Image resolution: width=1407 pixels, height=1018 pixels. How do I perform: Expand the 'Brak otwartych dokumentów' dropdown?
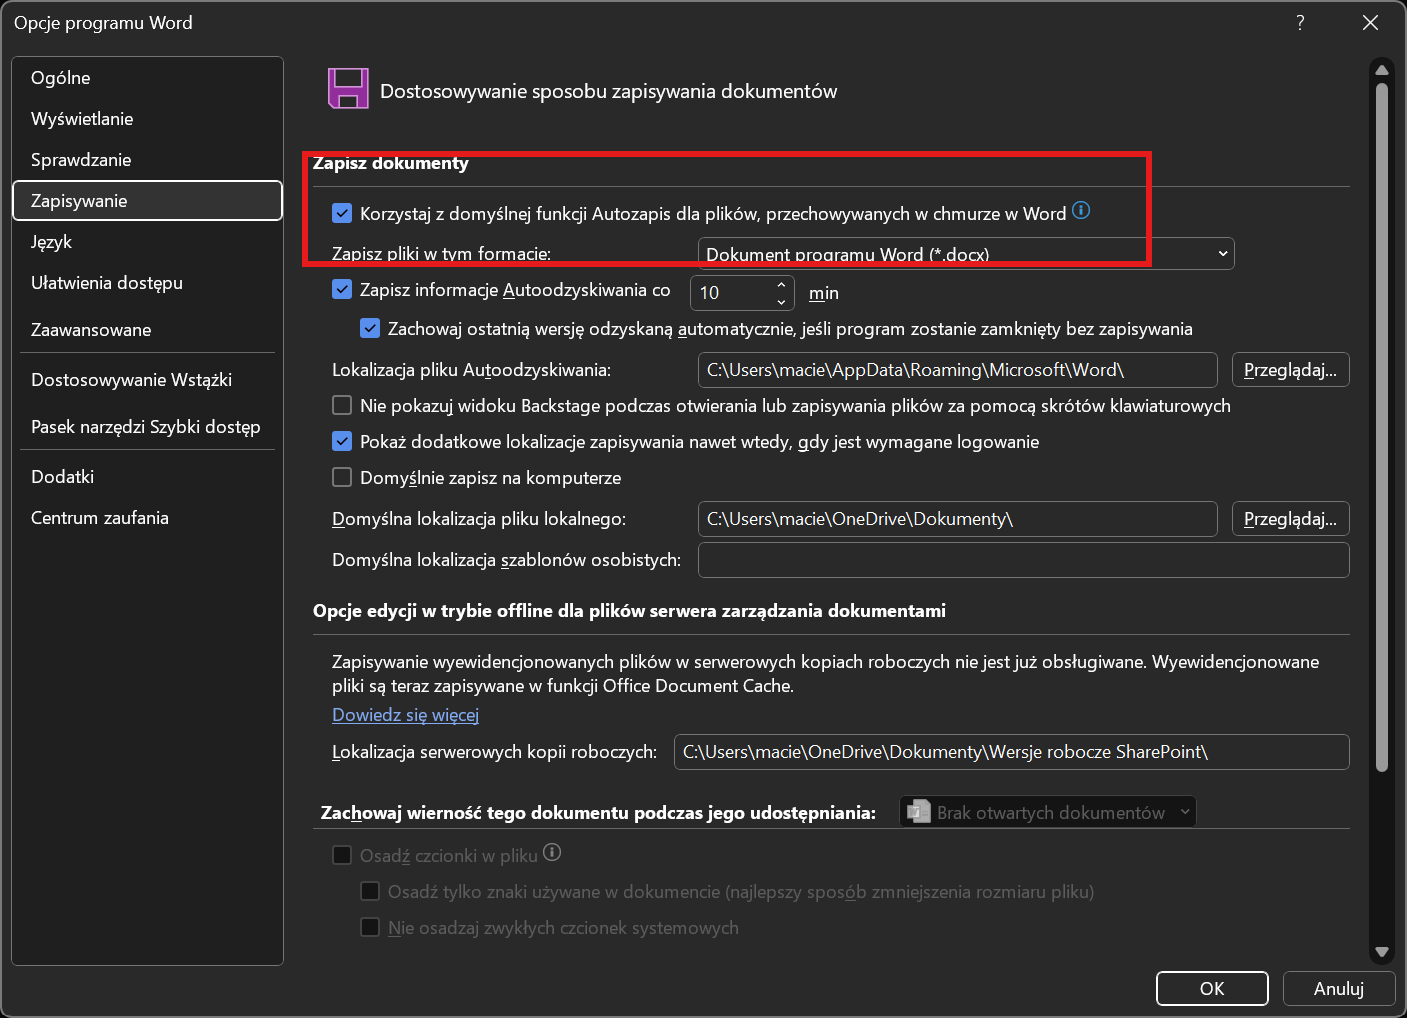pyautogui.click(x=1047, y=812)
